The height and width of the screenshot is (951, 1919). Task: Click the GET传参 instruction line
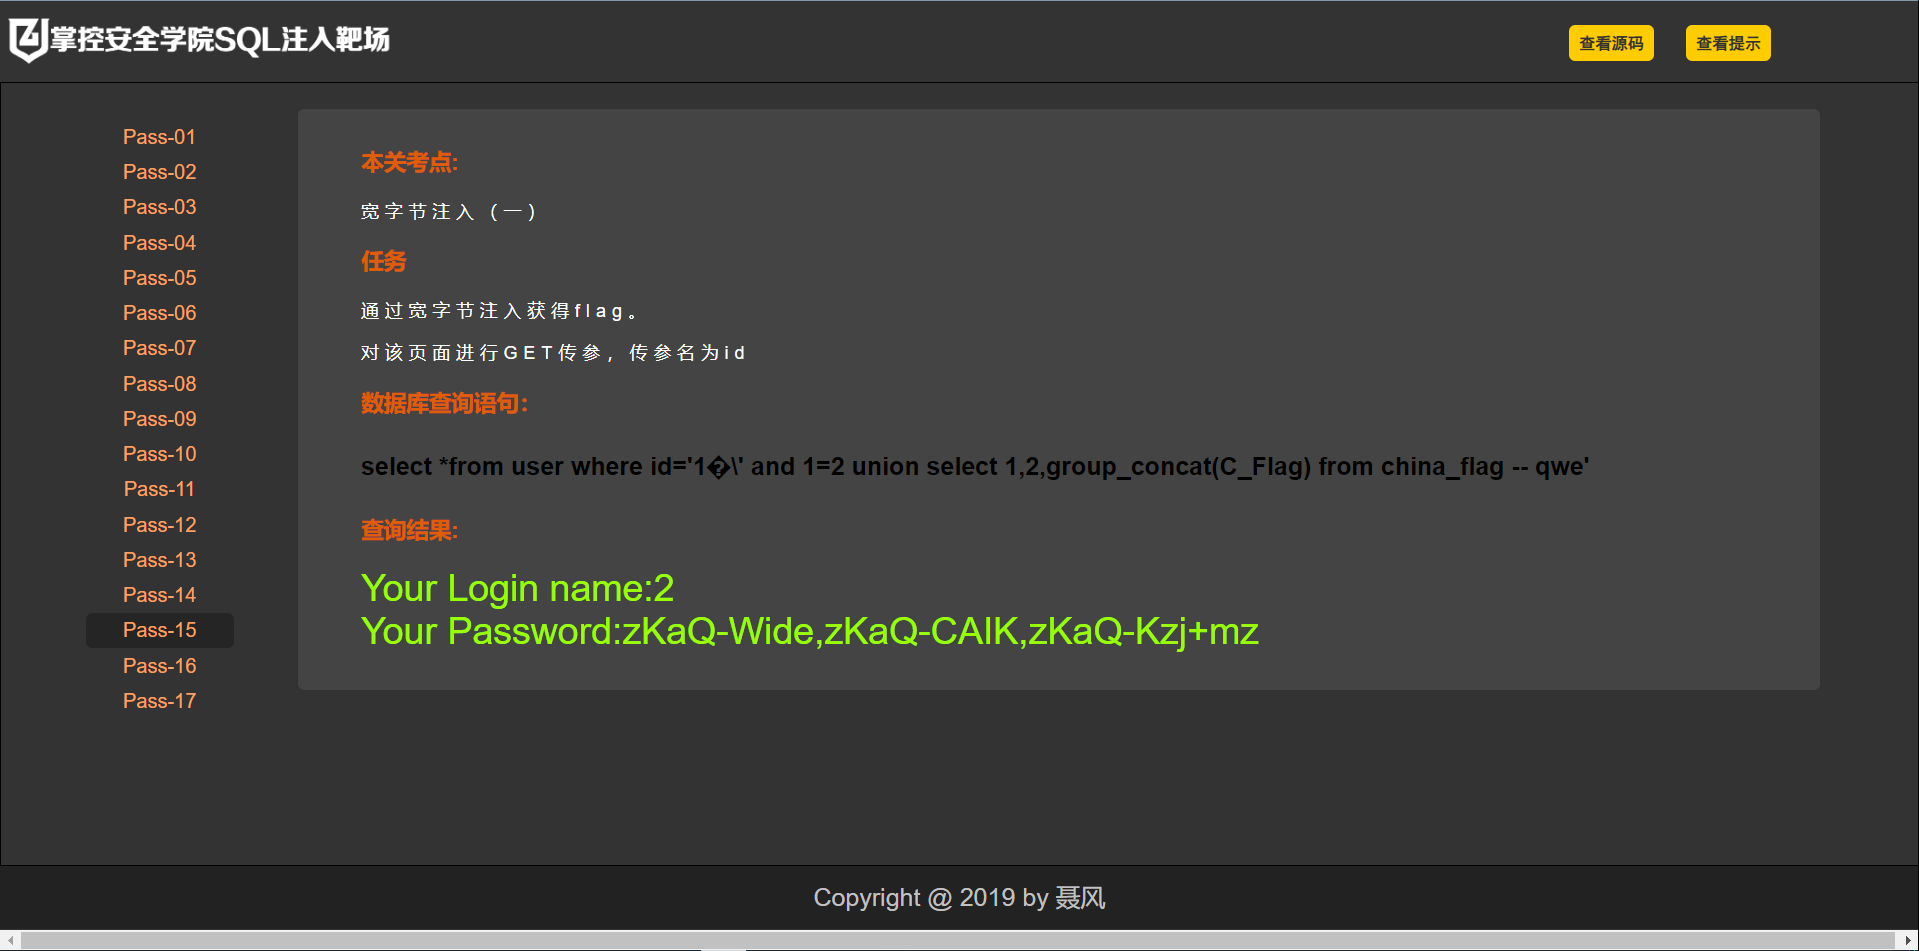click(x=553, y=353)
